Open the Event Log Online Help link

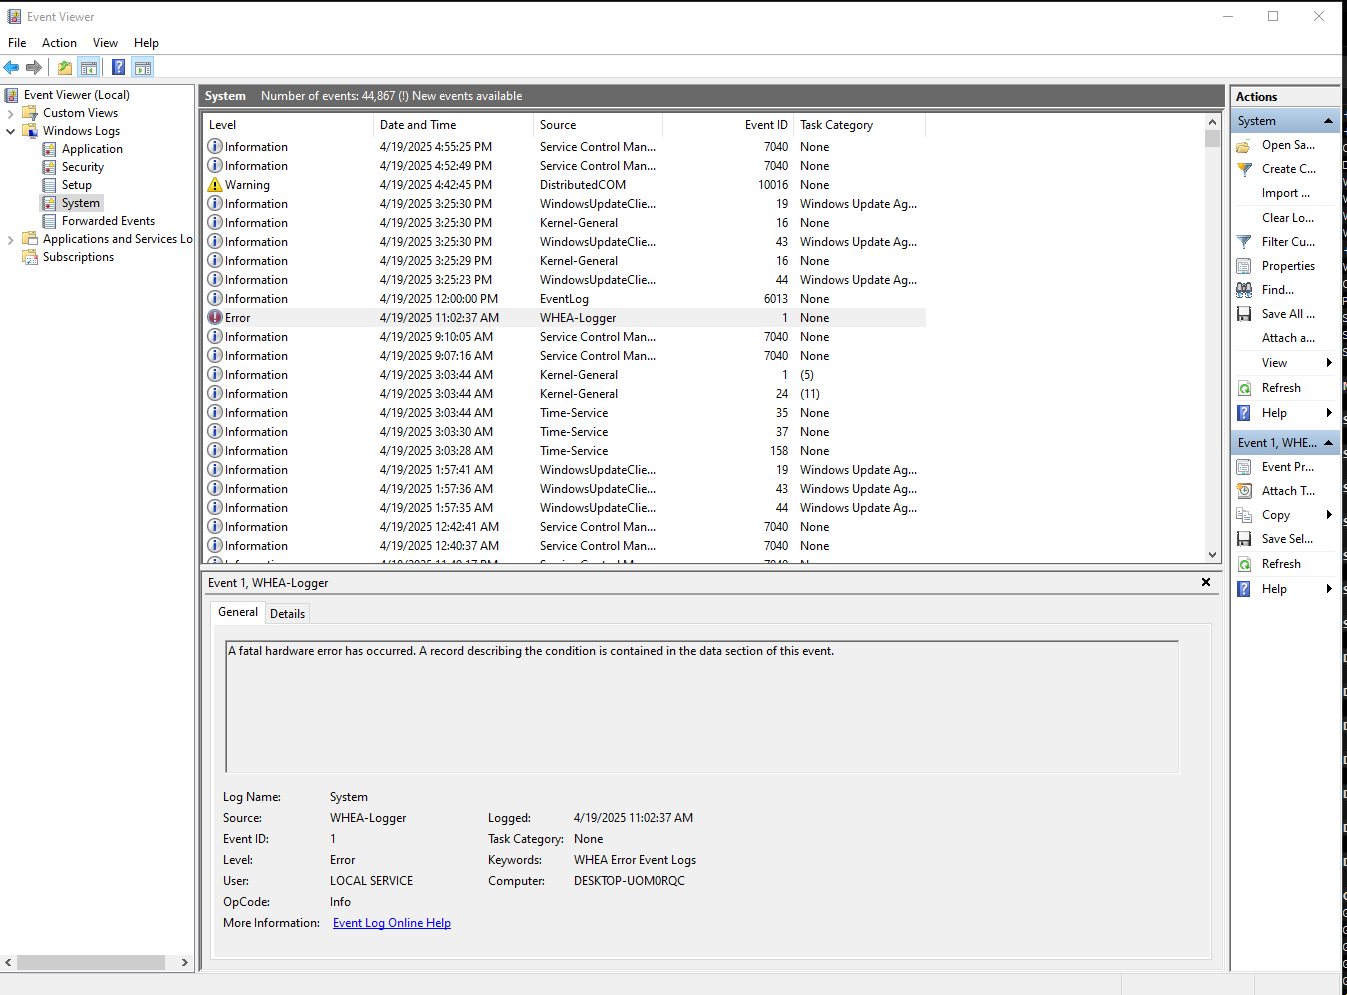click(392, 923)
